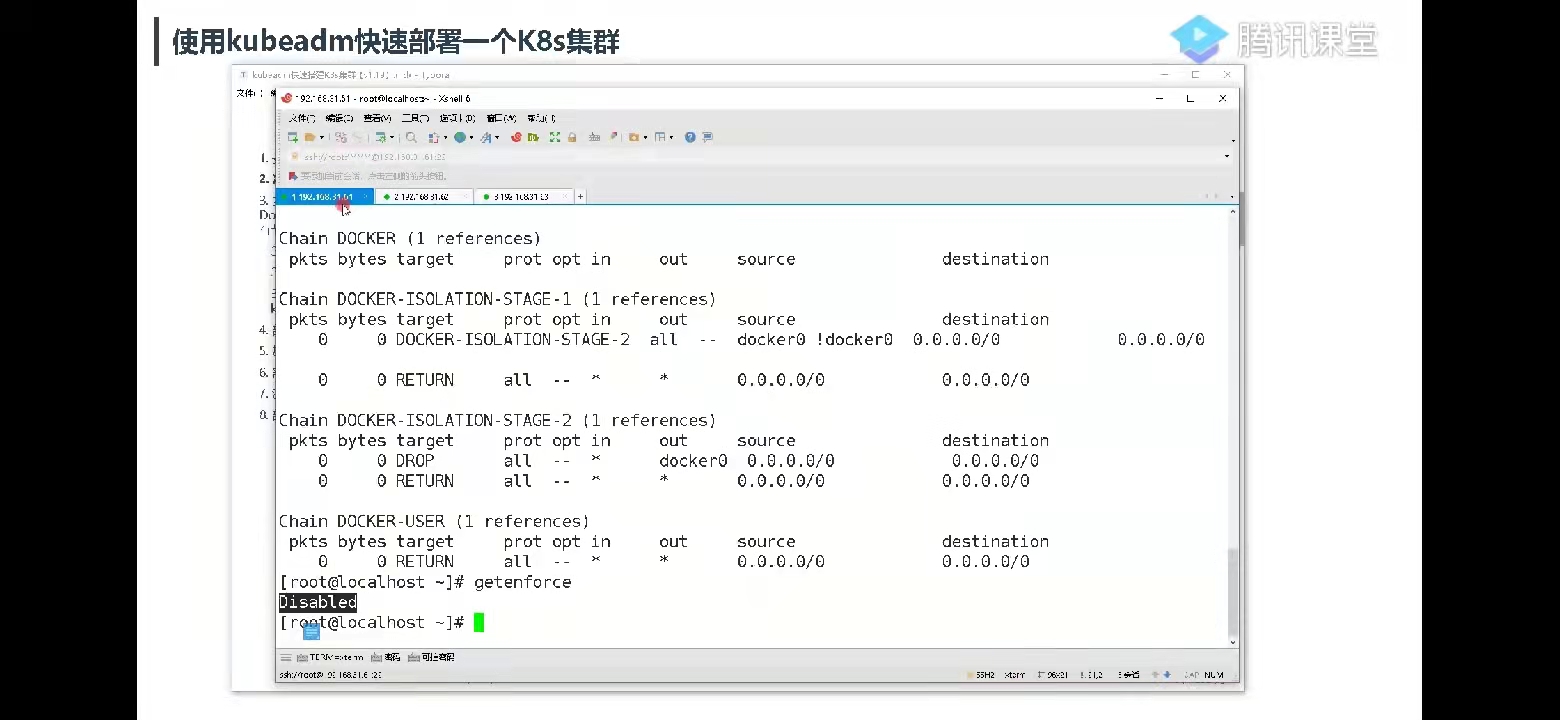Viewport: 1560px width, 720px height.
Task: Click the red flag session hint icon
Action: tap(293, 176)
